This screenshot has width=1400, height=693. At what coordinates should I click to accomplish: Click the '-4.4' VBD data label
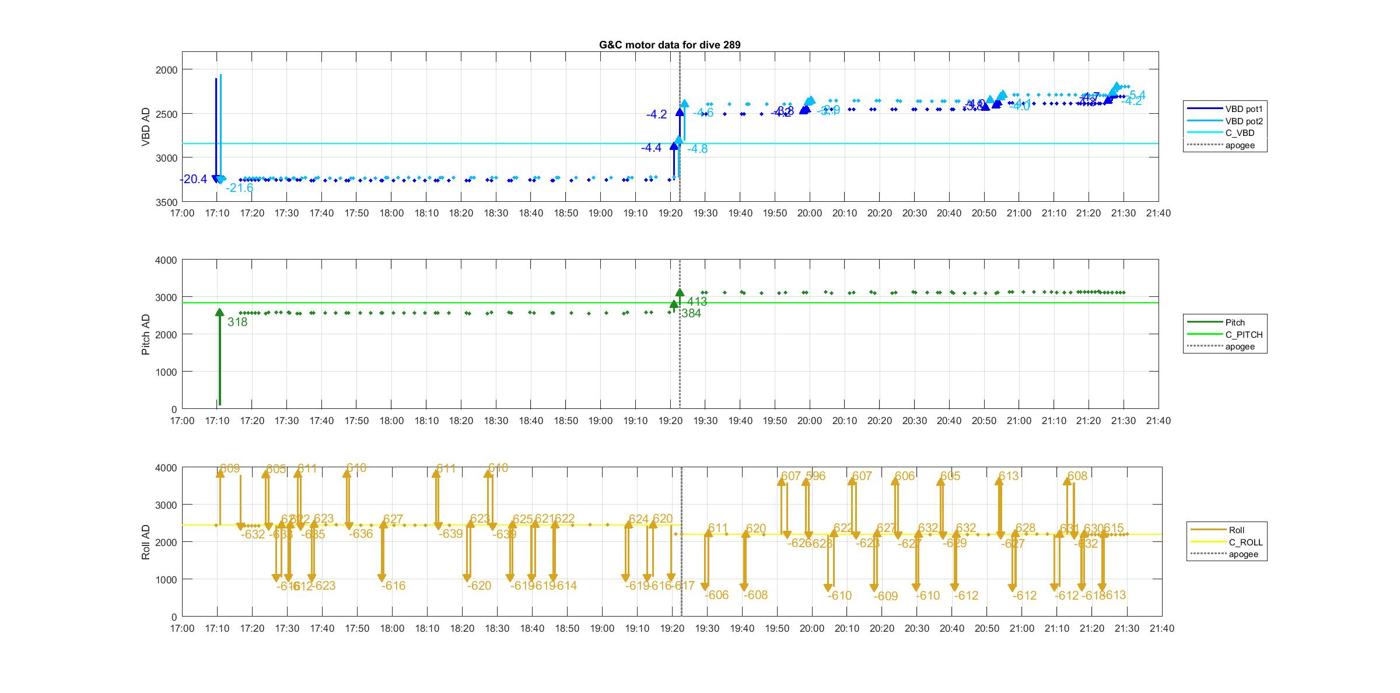(x=652, y=148)
